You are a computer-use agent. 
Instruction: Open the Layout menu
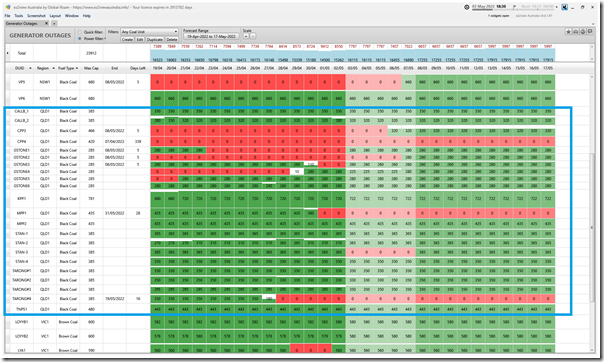tap(55, 16)
